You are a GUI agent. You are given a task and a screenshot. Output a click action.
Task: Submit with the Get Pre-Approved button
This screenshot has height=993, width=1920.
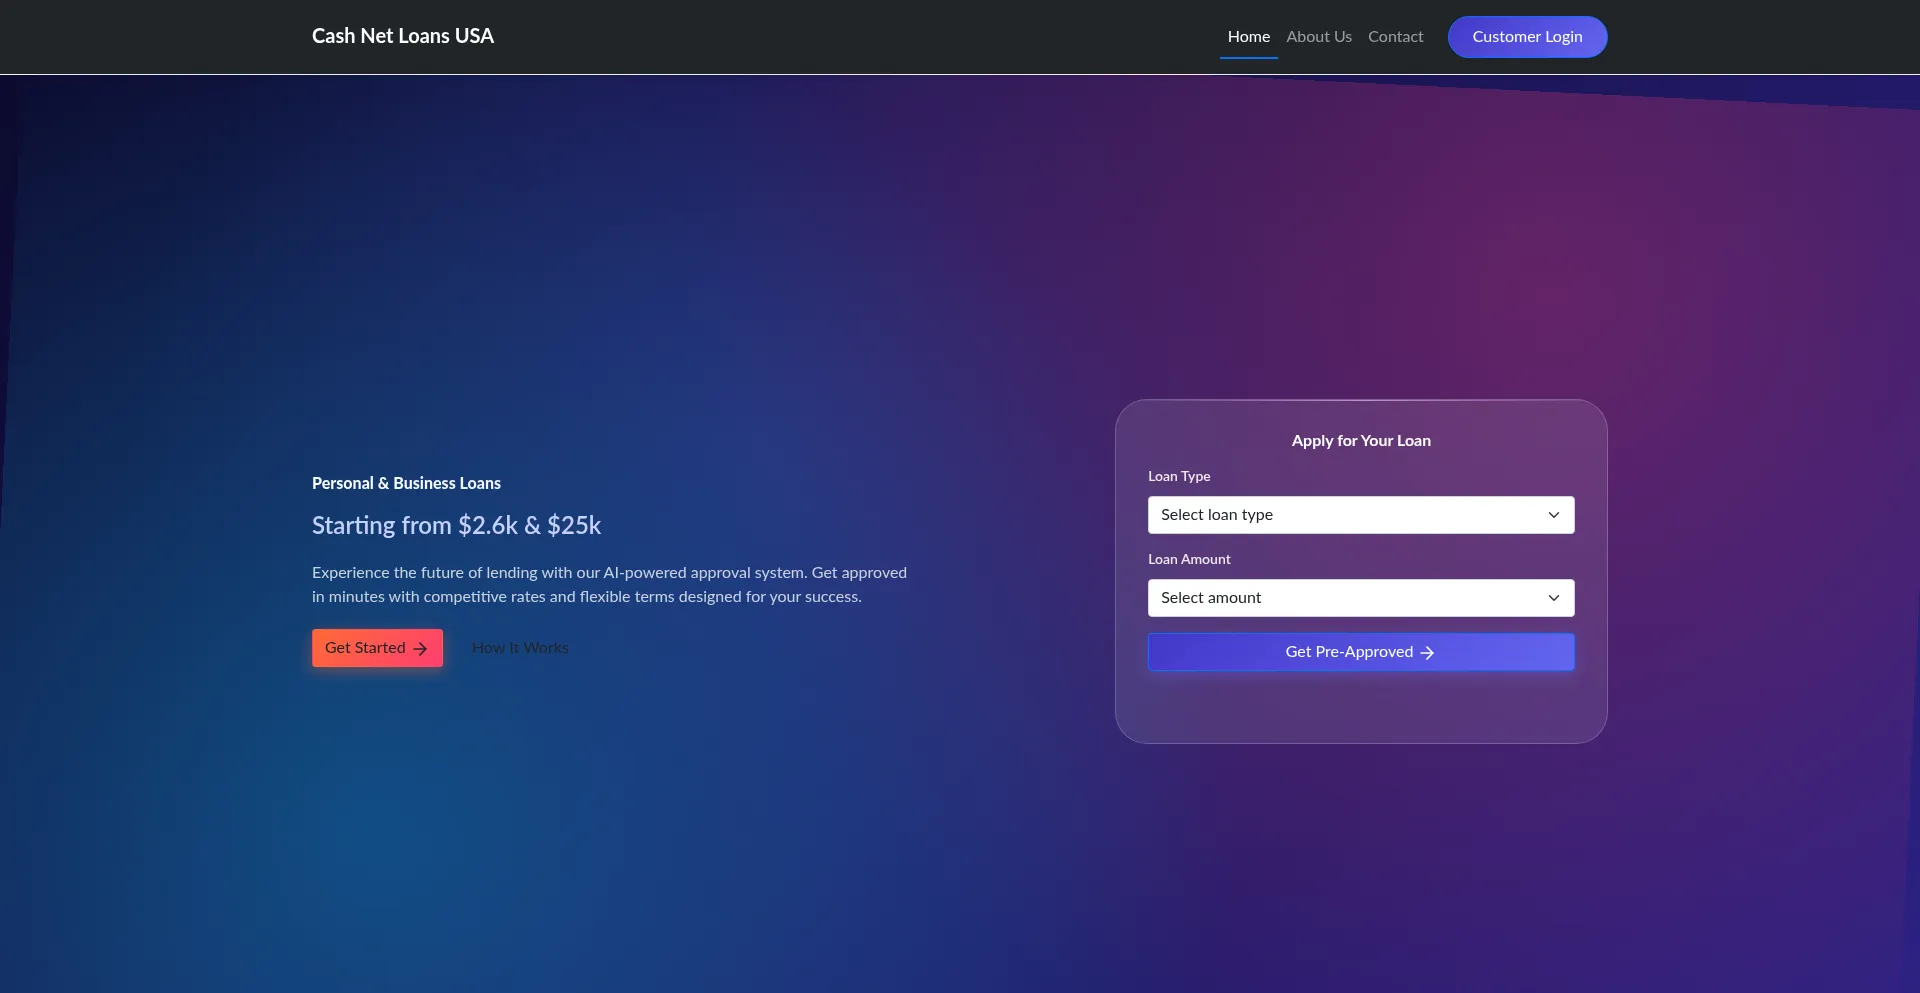point(1360,652)
